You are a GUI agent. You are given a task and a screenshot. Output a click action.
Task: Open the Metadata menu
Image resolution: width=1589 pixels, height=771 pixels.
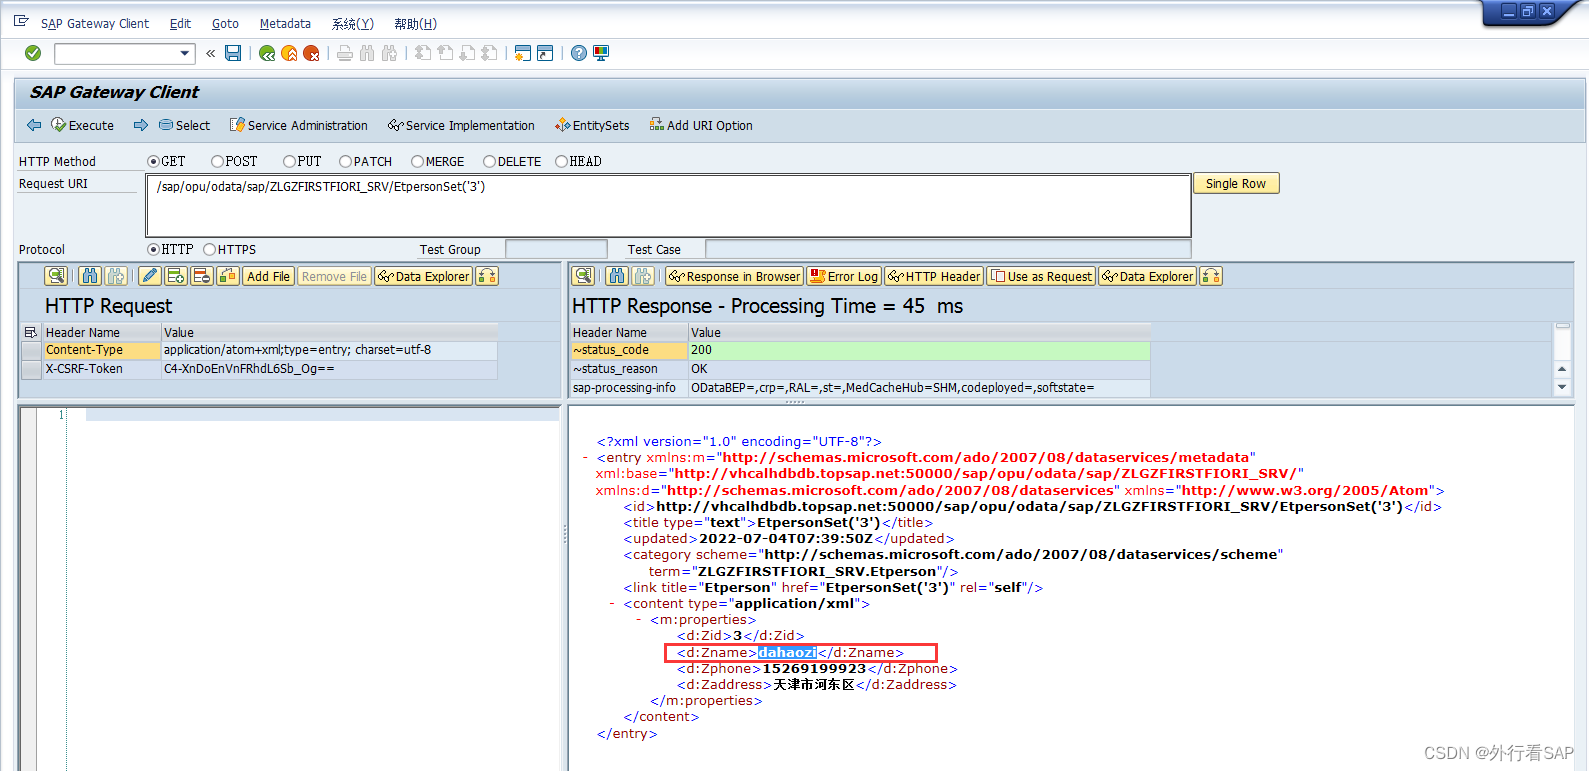pos(285,24)
